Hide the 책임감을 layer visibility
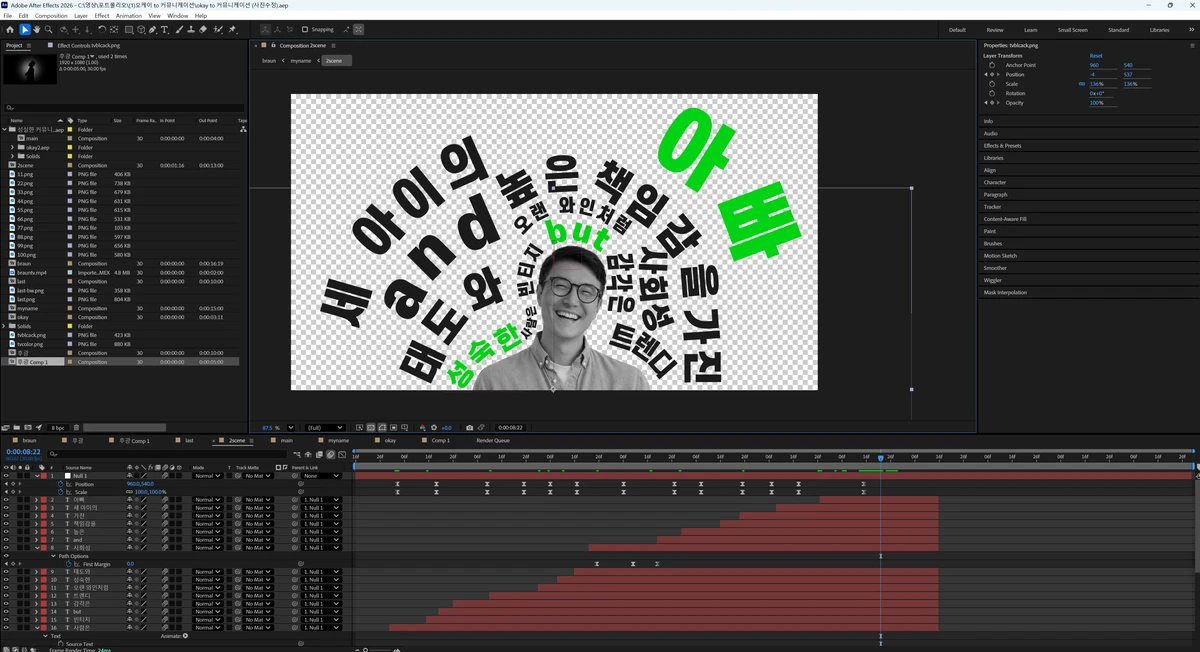Image resolution: width=1200 pixels, height=652 pixels. (x=6, y=524)
